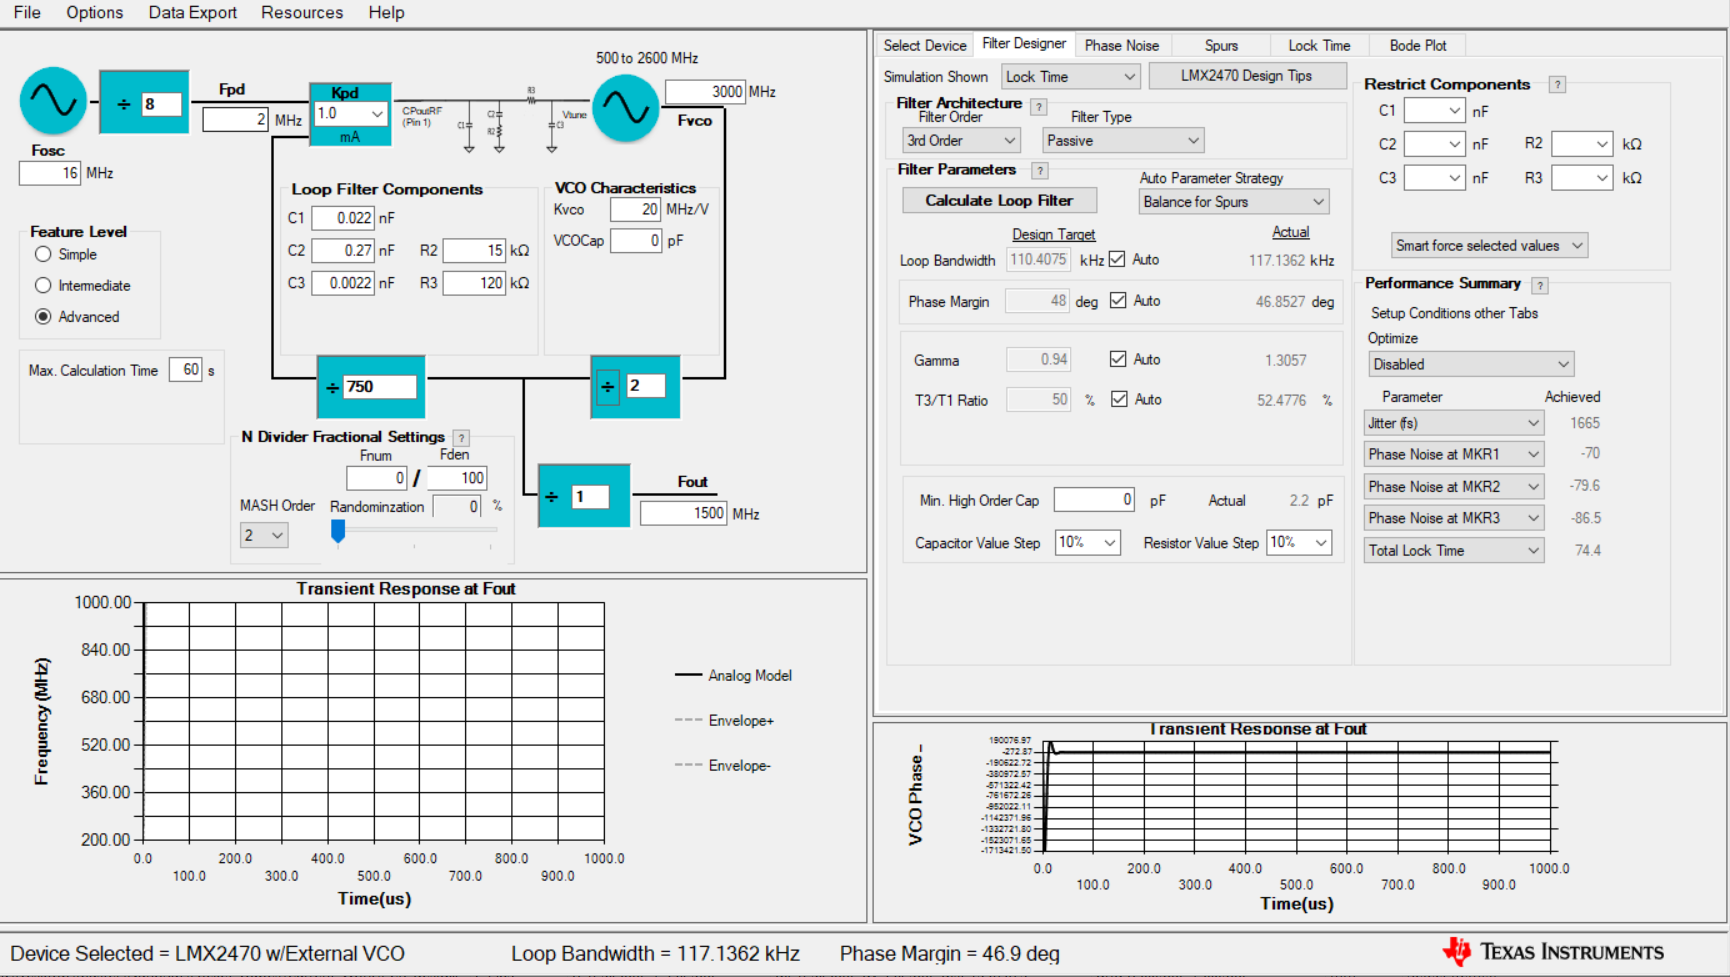Click the Calculate Loop Filter button
1730x977 pixels.
coord(999,200)
